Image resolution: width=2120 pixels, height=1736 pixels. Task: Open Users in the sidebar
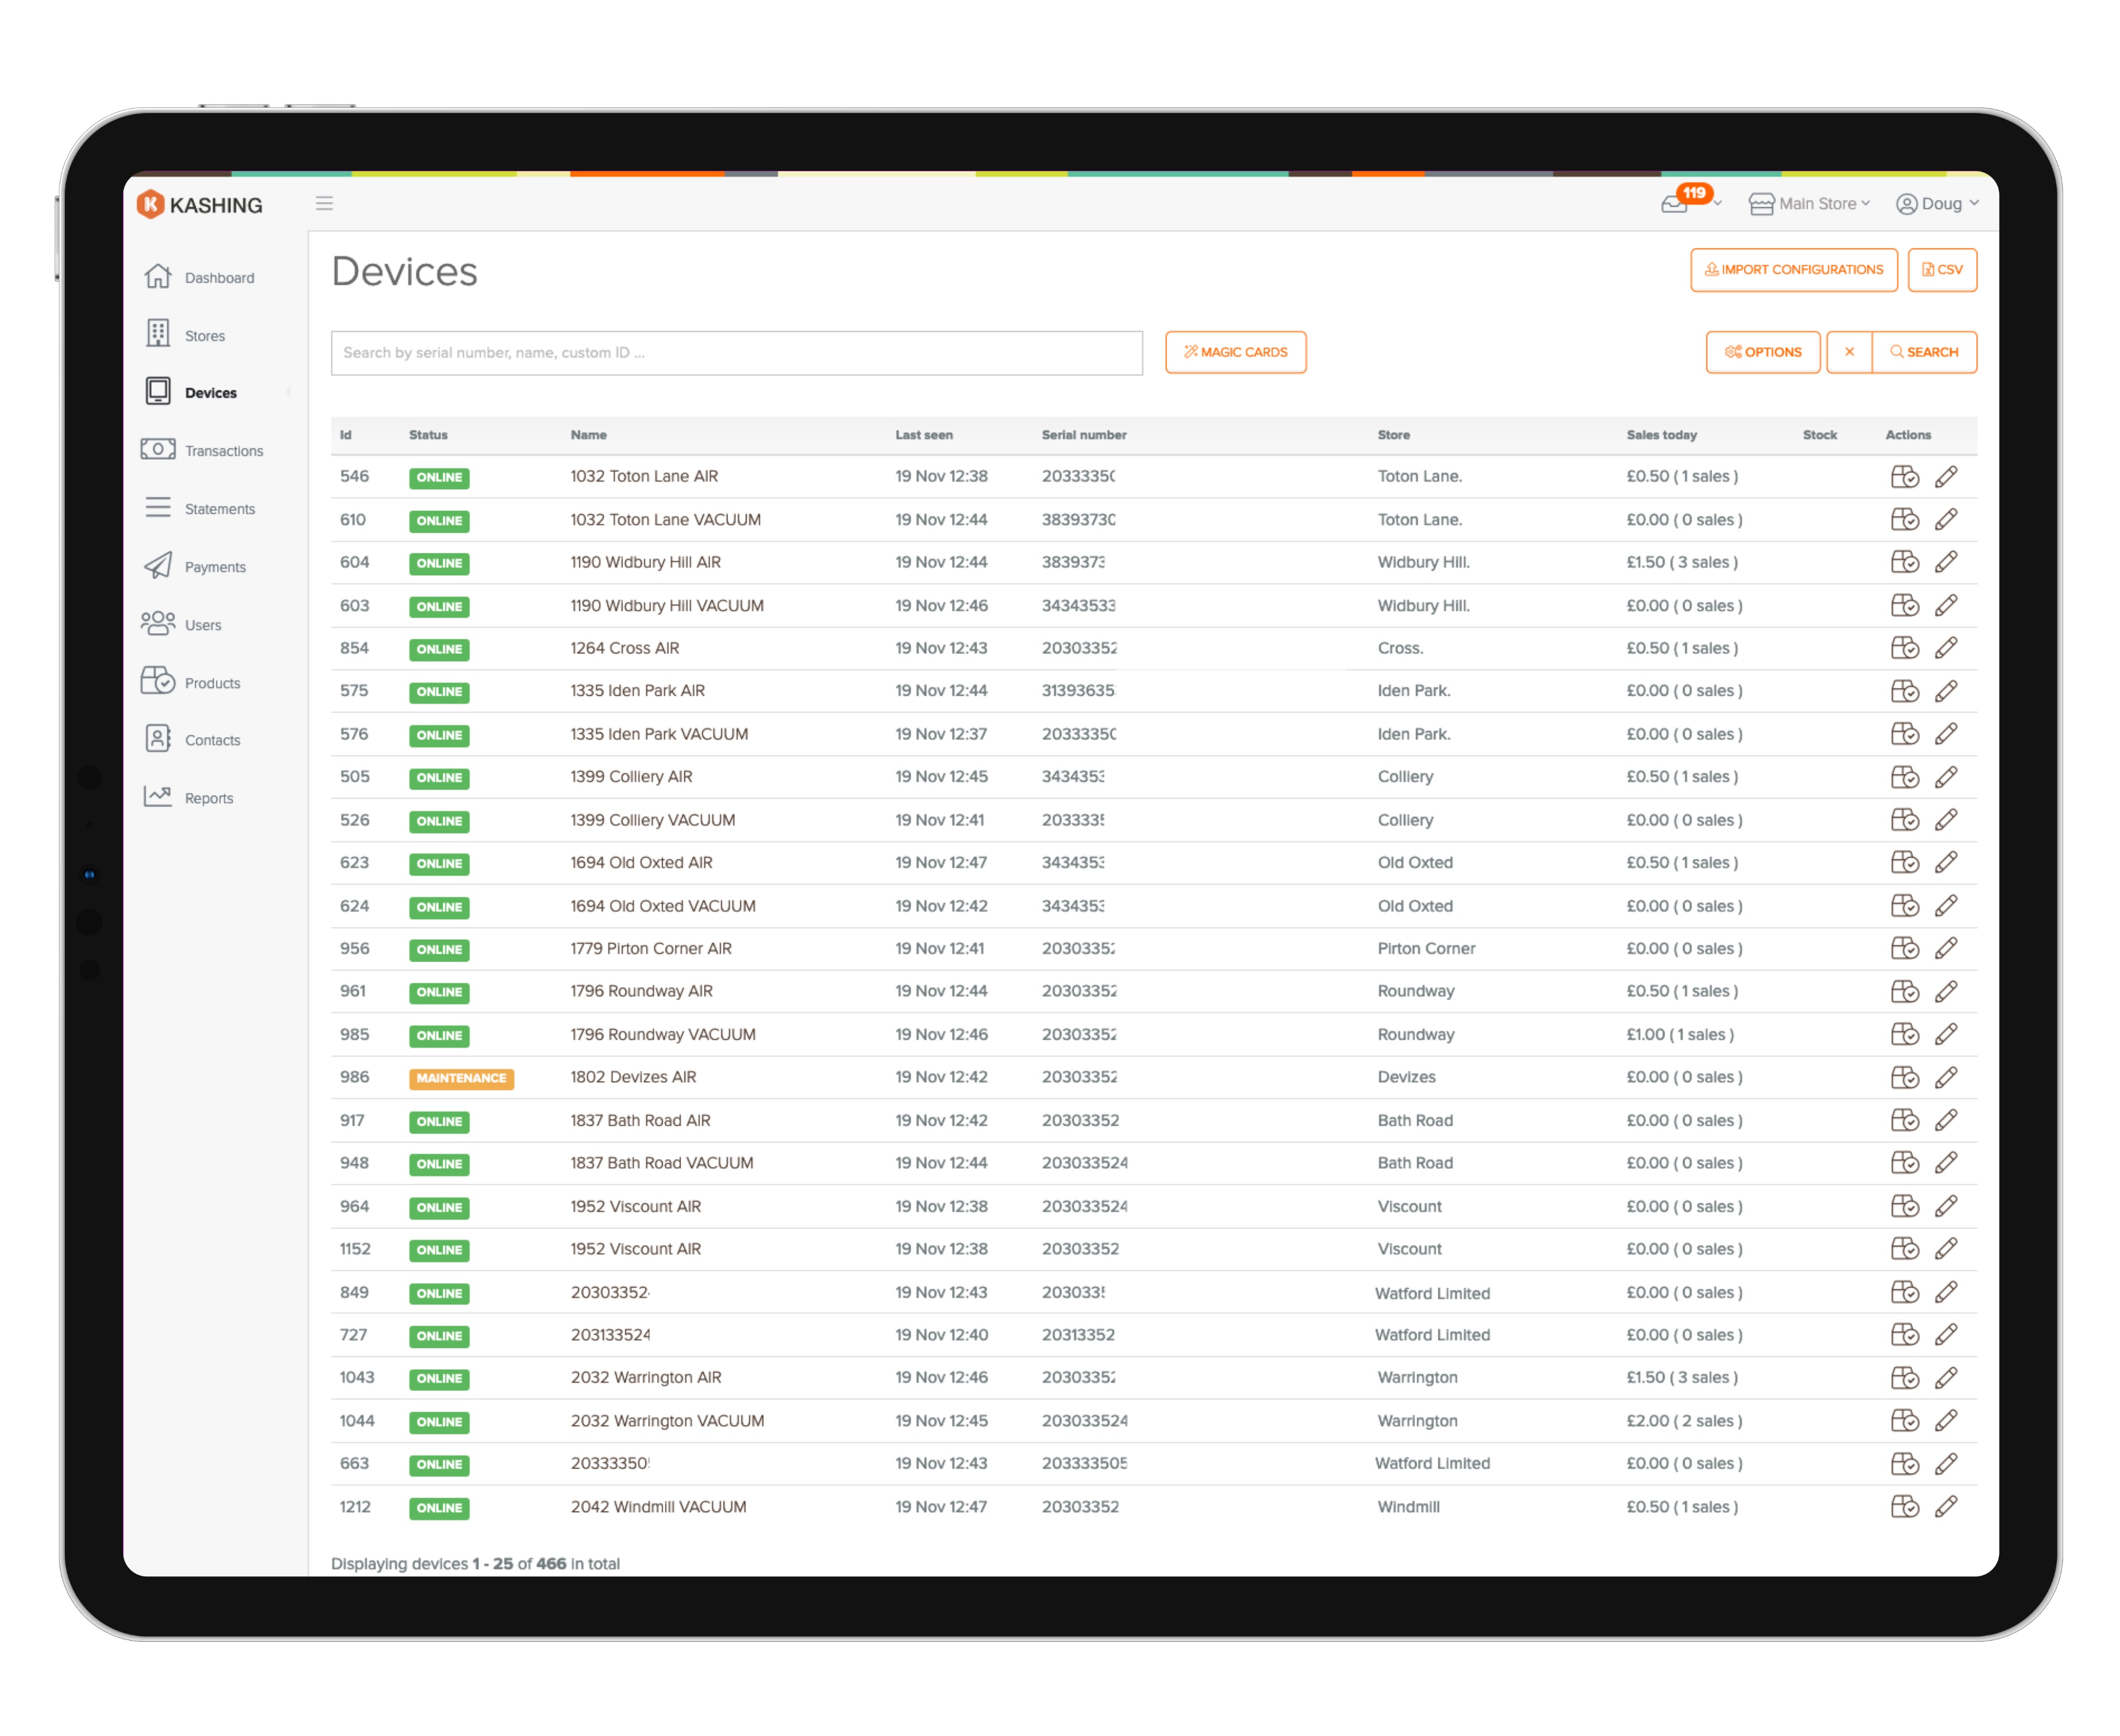(x=181, y=625)
